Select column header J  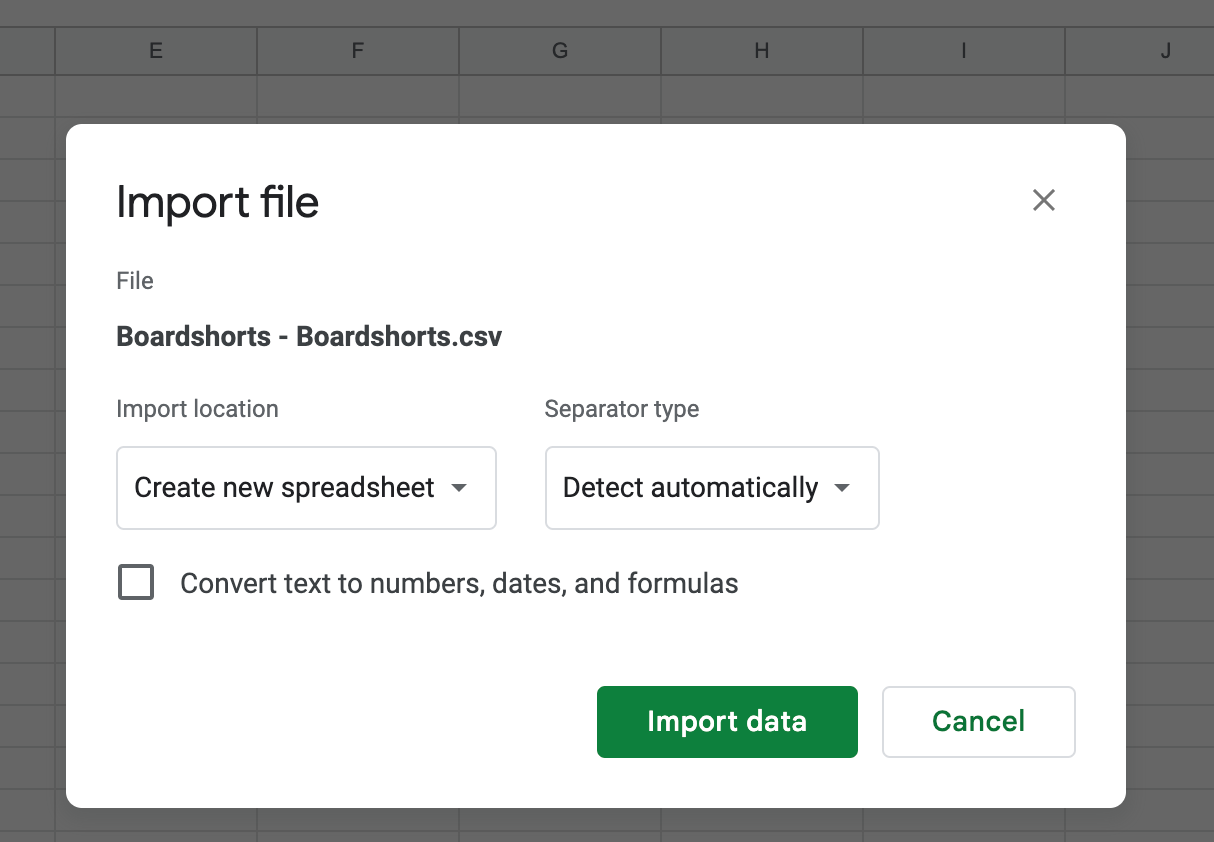coord(1165,50)
